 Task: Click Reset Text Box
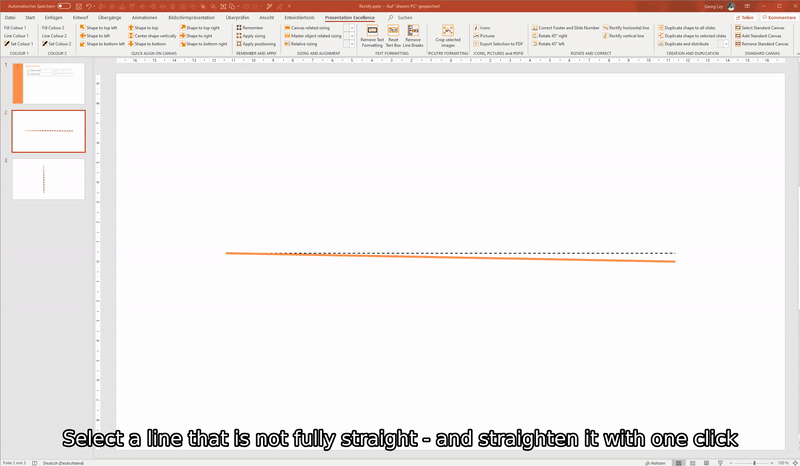coord(393,36)
